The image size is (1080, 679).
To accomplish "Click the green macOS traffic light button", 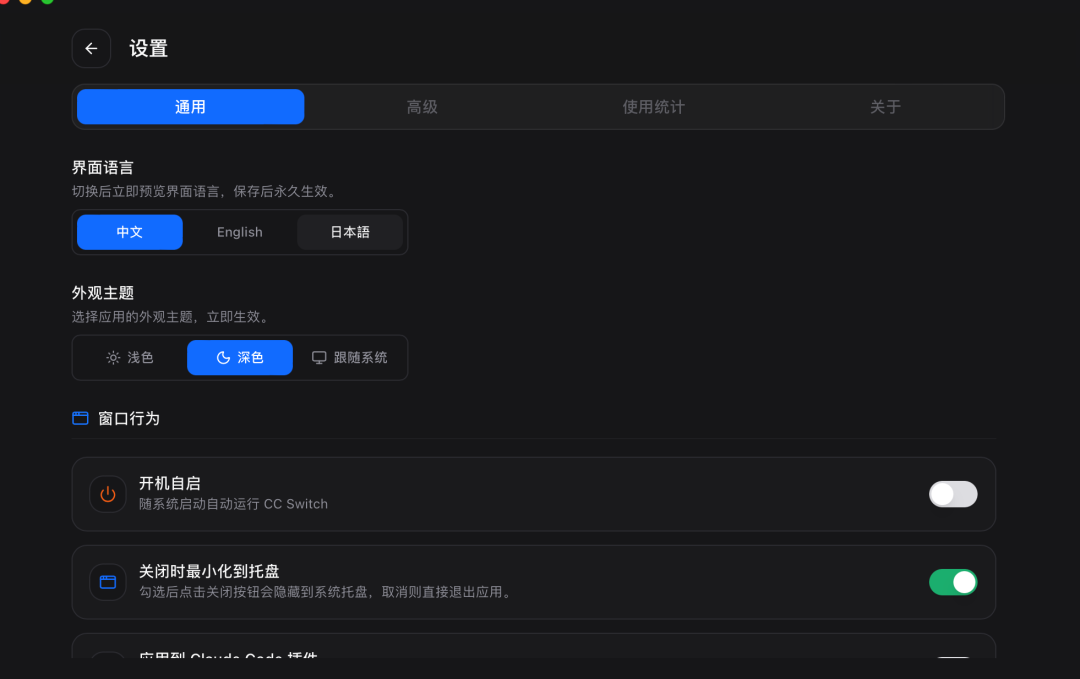I will tap(46, 4).
